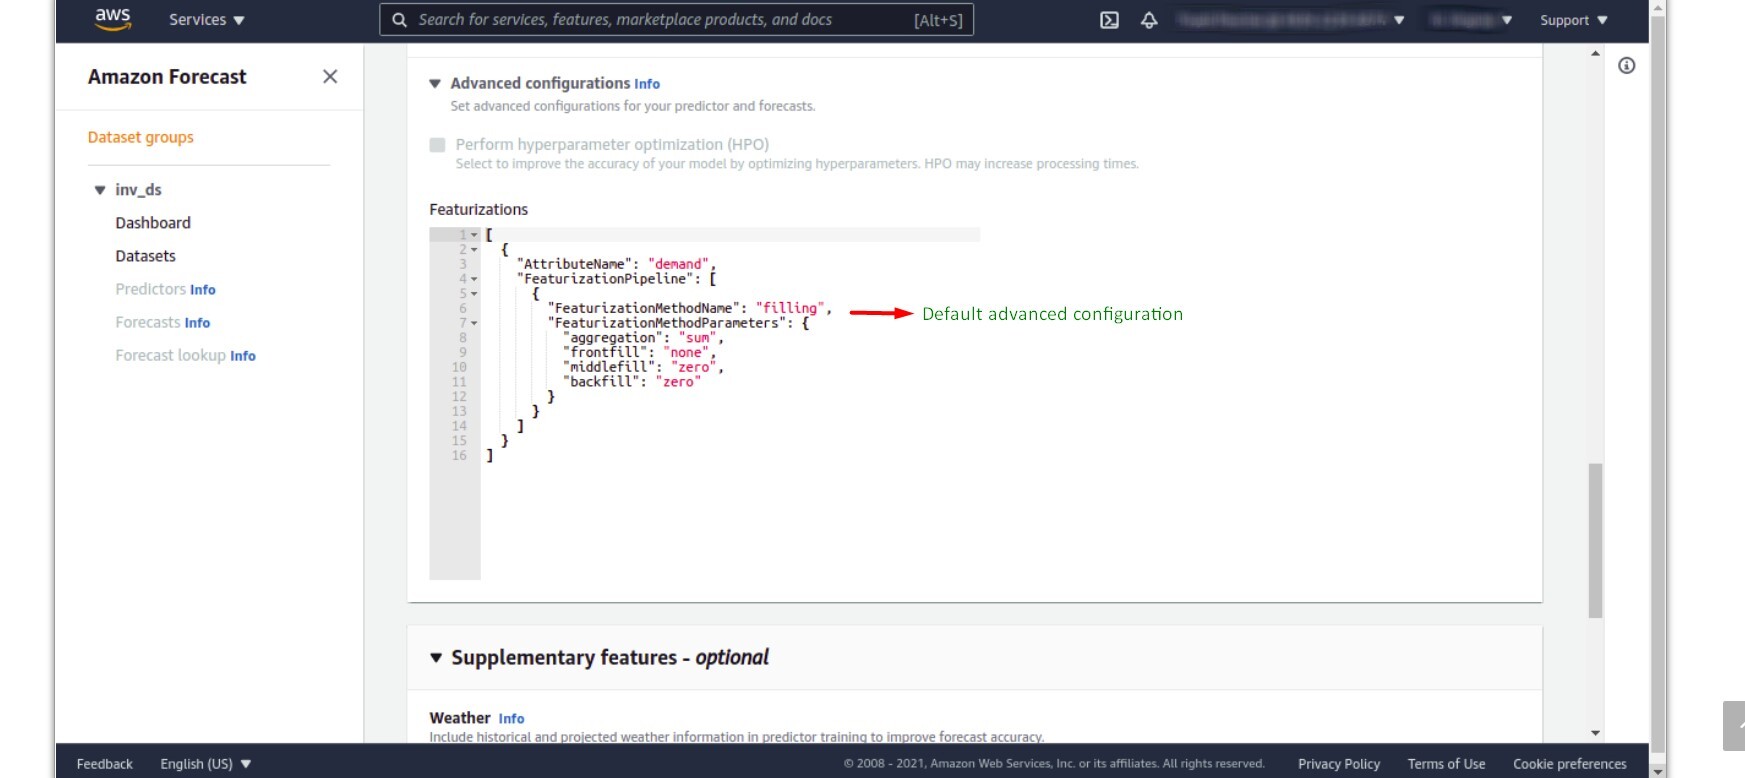Fold code at editor line 1
Viewport: 1745px width, 778px height.
point(474,235)
